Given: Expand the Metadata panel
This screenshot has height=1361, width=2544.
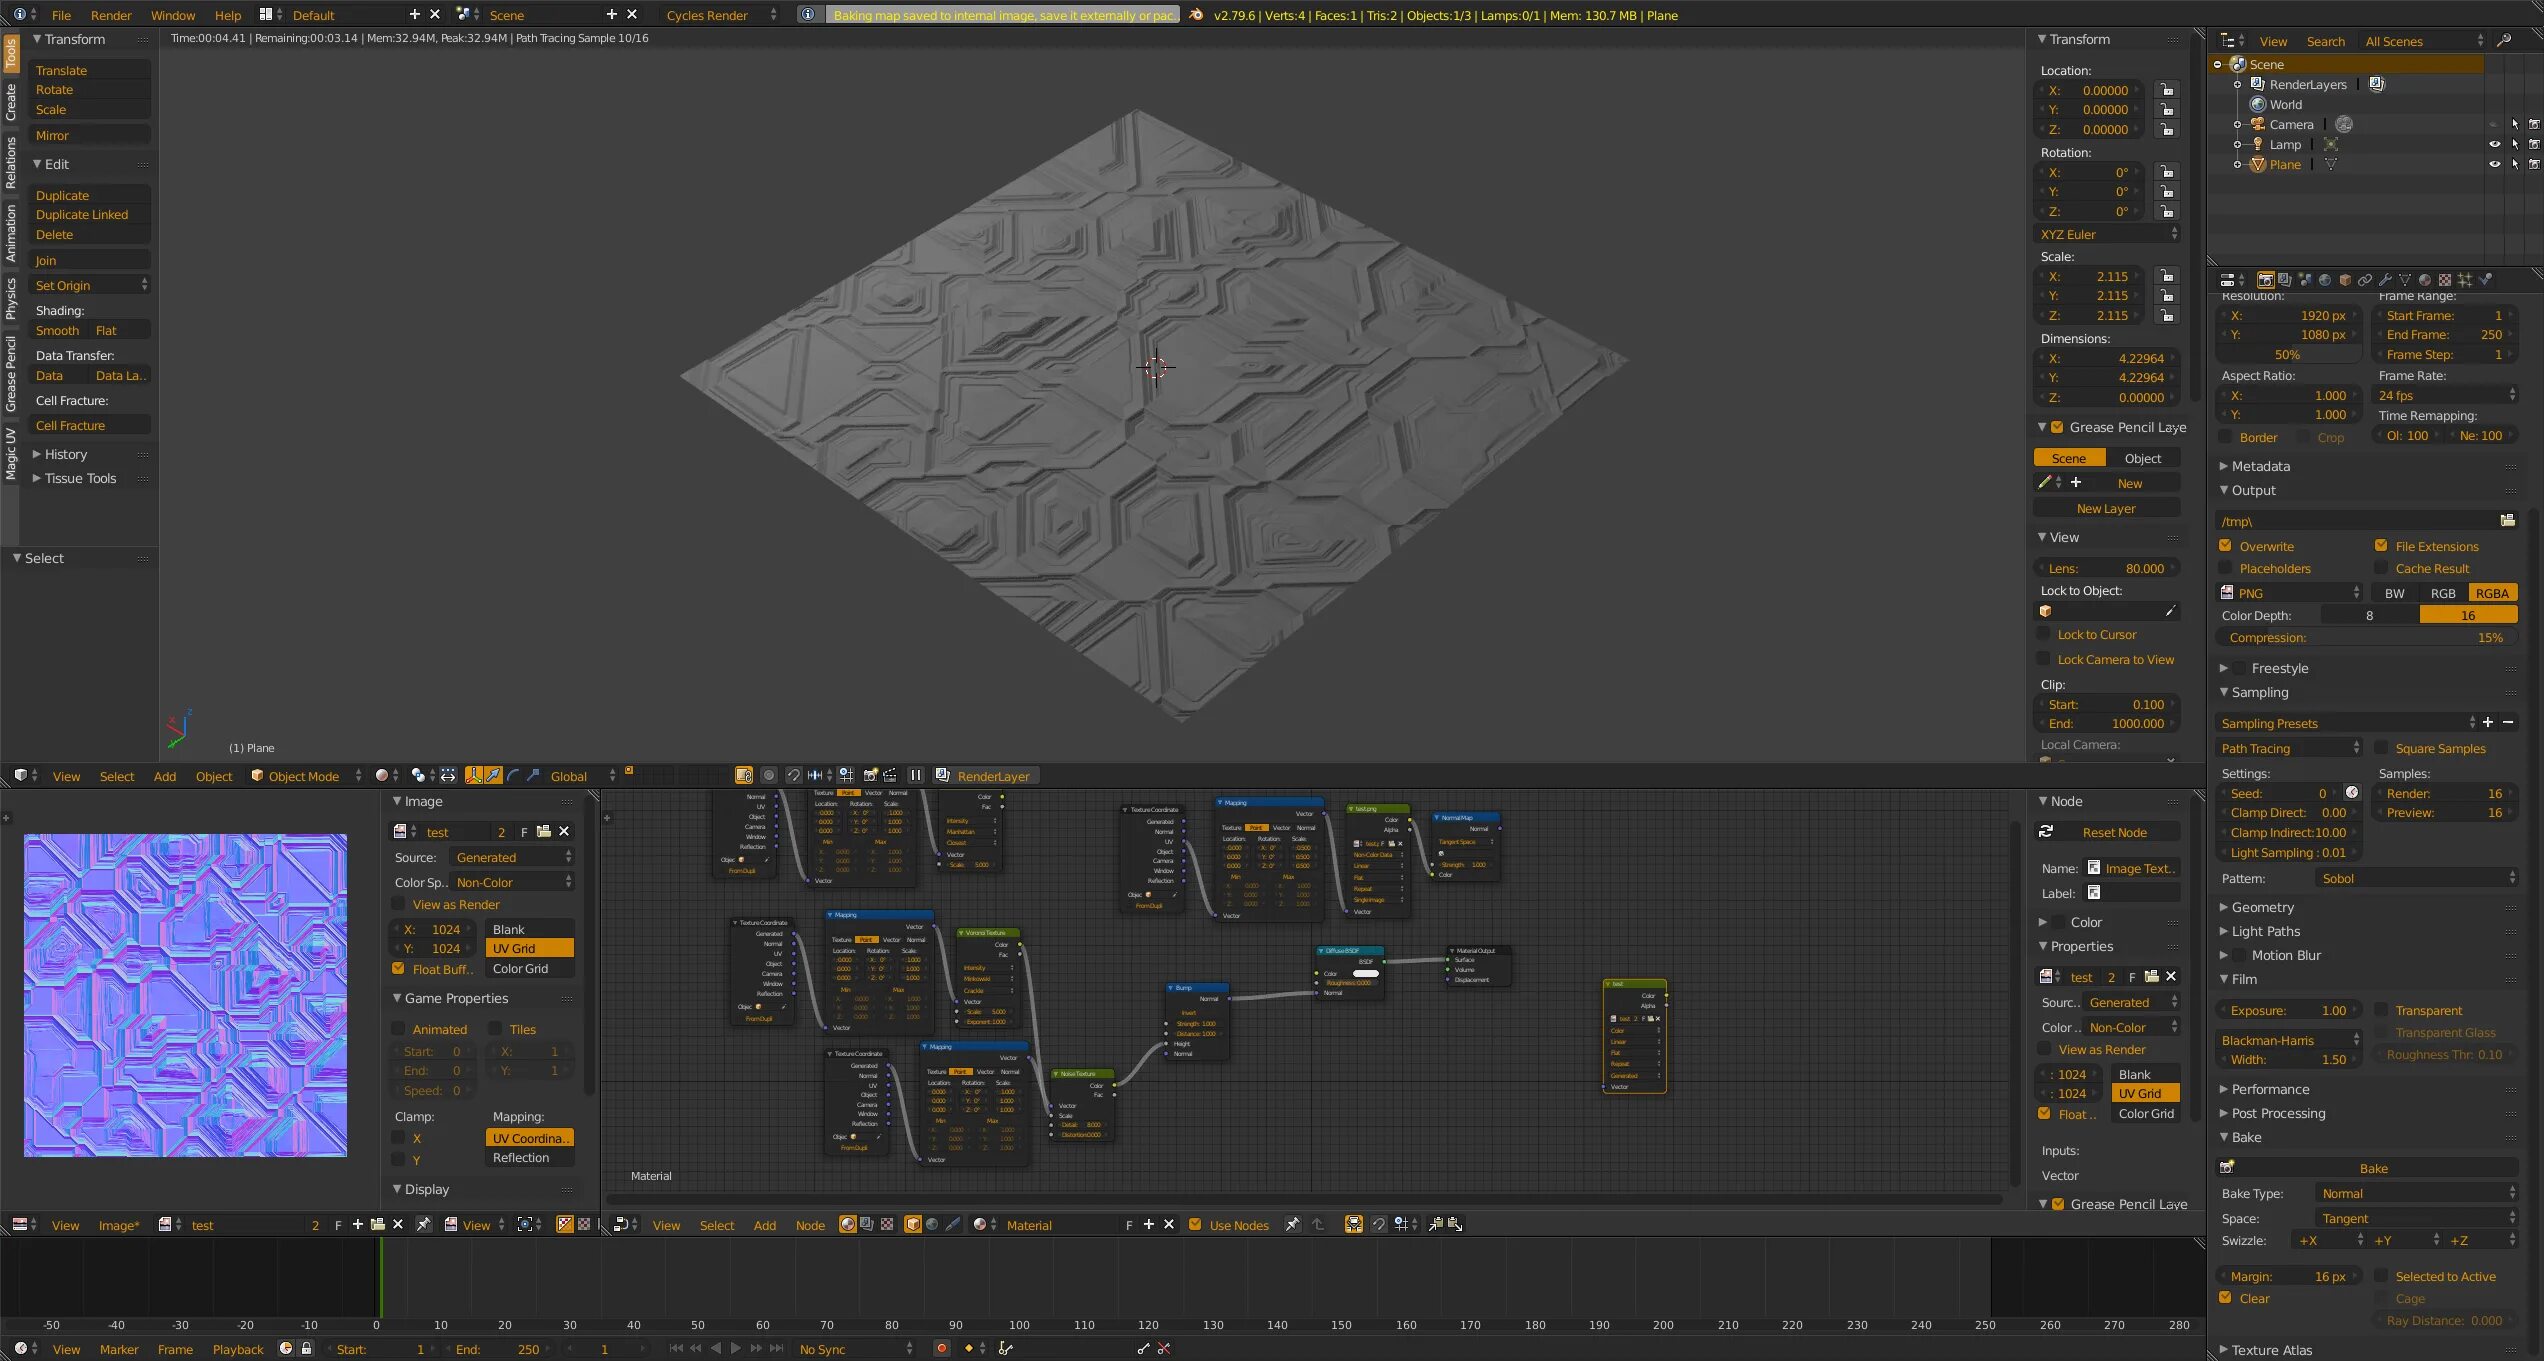Looking at the screenshot, I should pyautogui.click(x=2259, y=466).
